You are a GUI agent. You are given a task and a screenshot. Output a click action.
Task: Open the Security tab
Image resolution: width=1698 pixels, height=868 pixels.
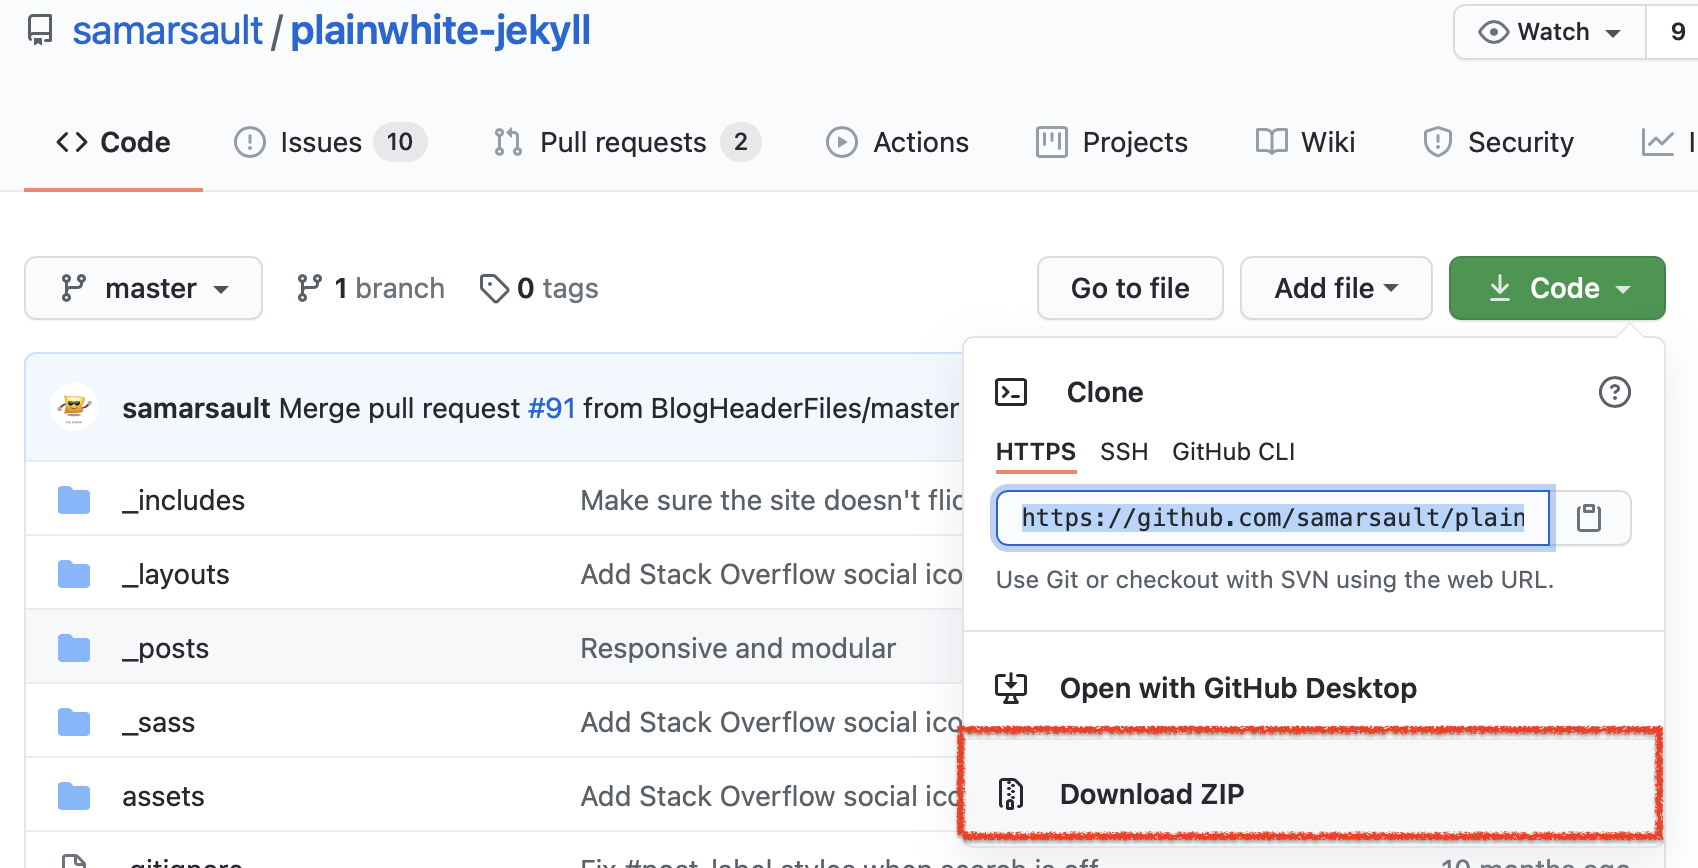pyautogui.click(x=1498, y=142)
